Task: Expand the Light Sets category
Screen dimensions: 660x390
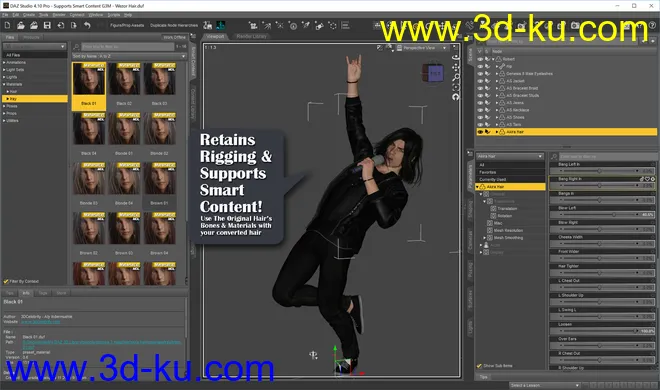Action: tap(4, 70)
